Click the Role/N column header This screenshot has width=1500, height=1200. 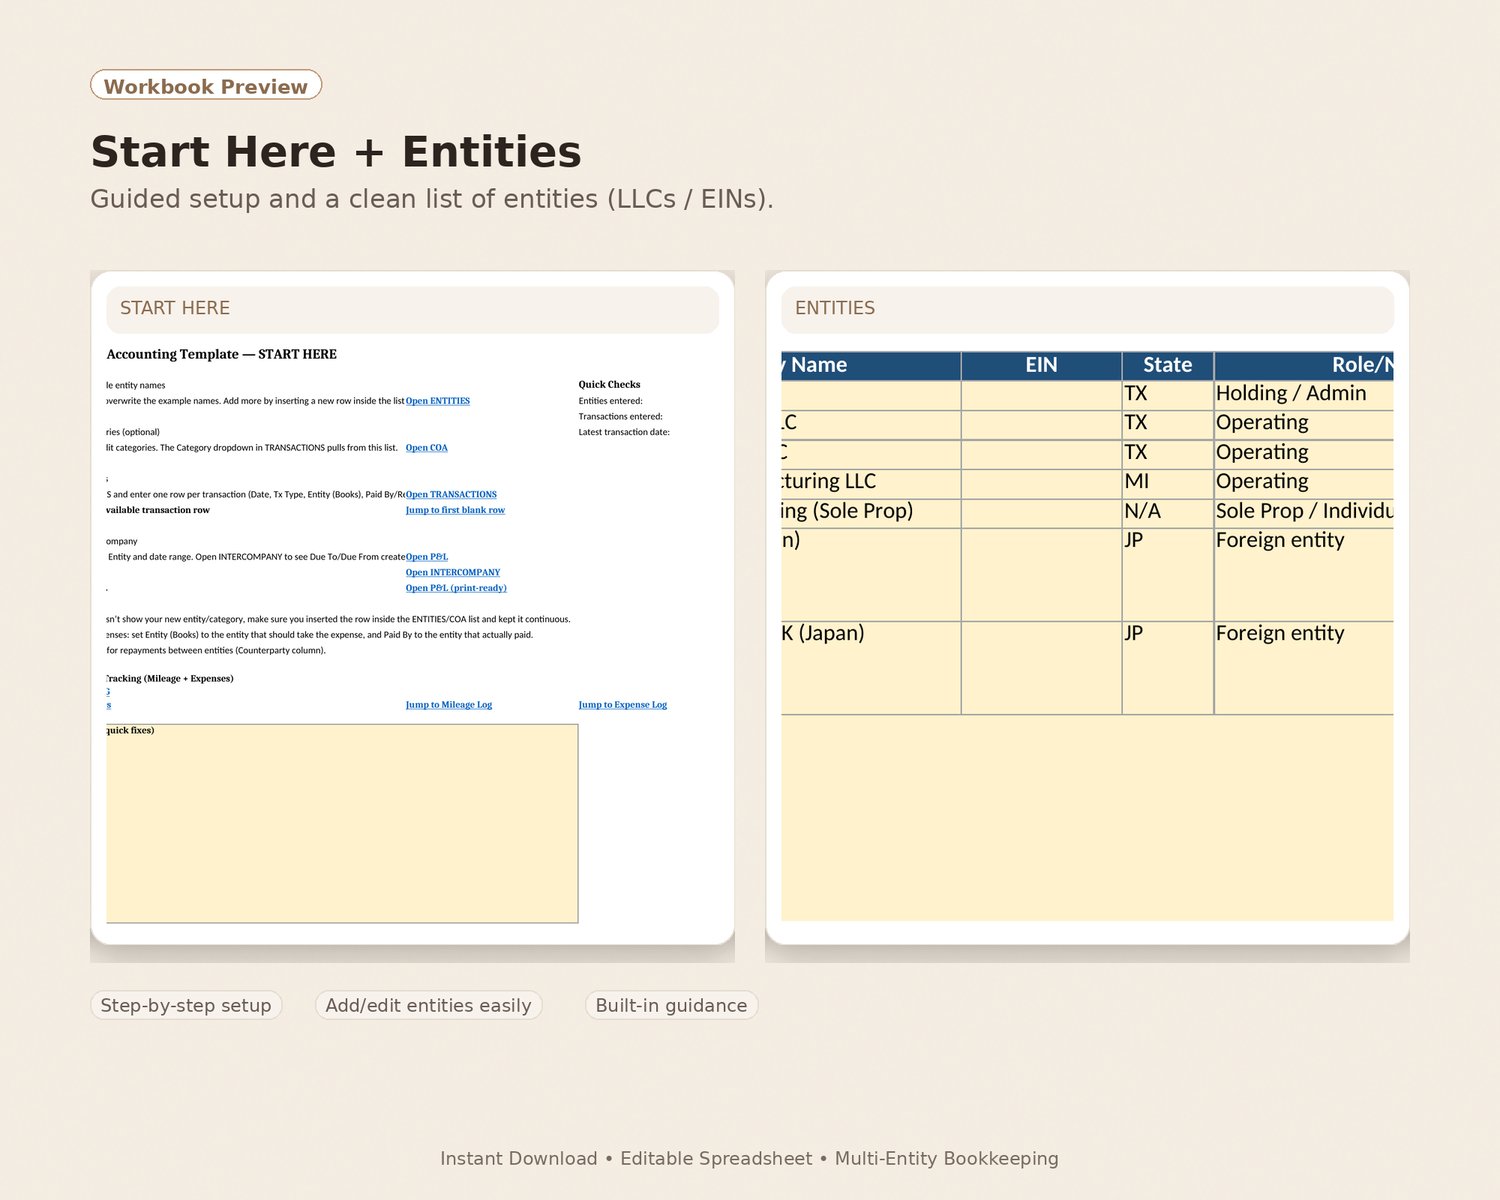tap(1304, 365)
